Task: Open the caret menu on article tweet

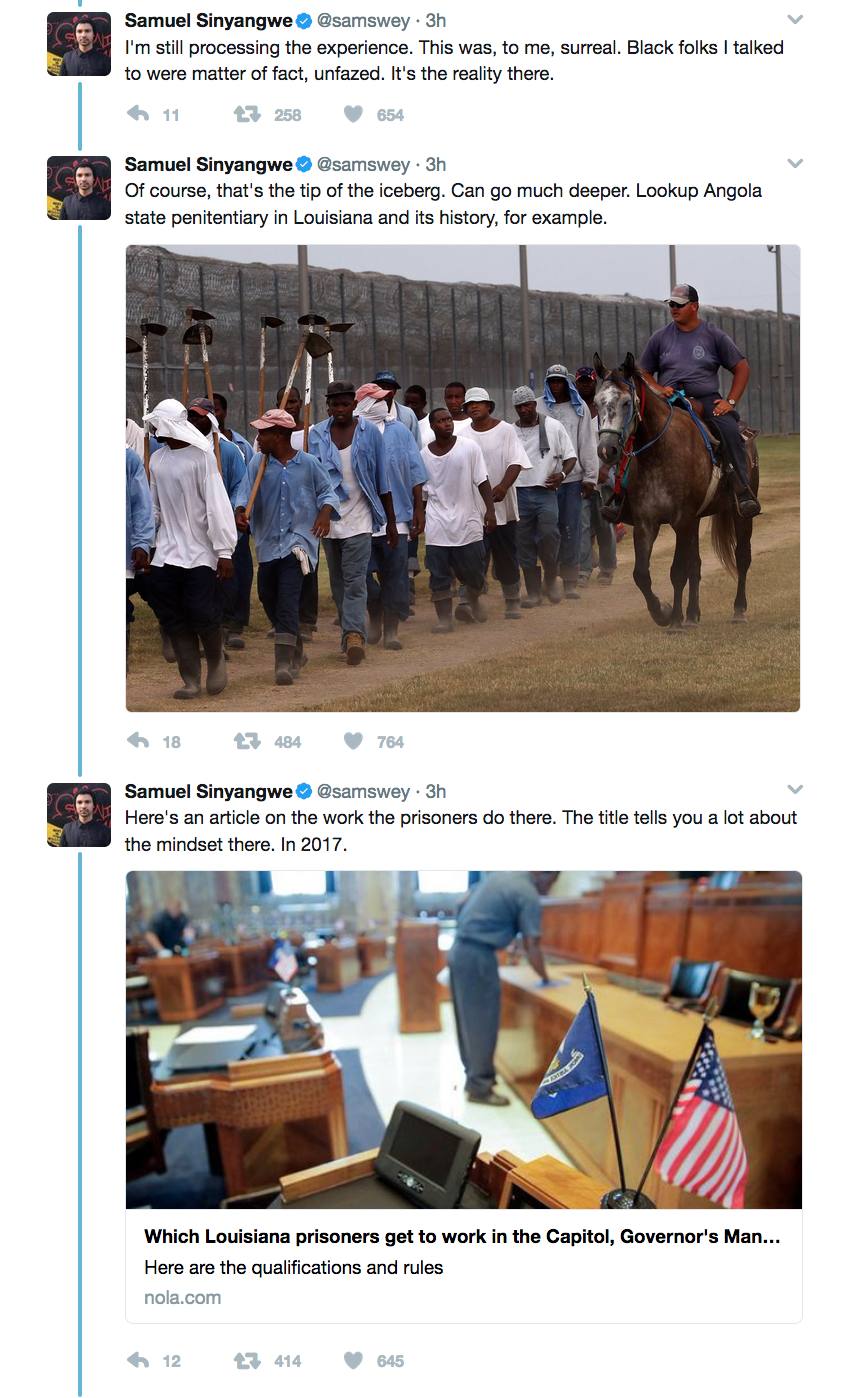Action: [795, 790]
